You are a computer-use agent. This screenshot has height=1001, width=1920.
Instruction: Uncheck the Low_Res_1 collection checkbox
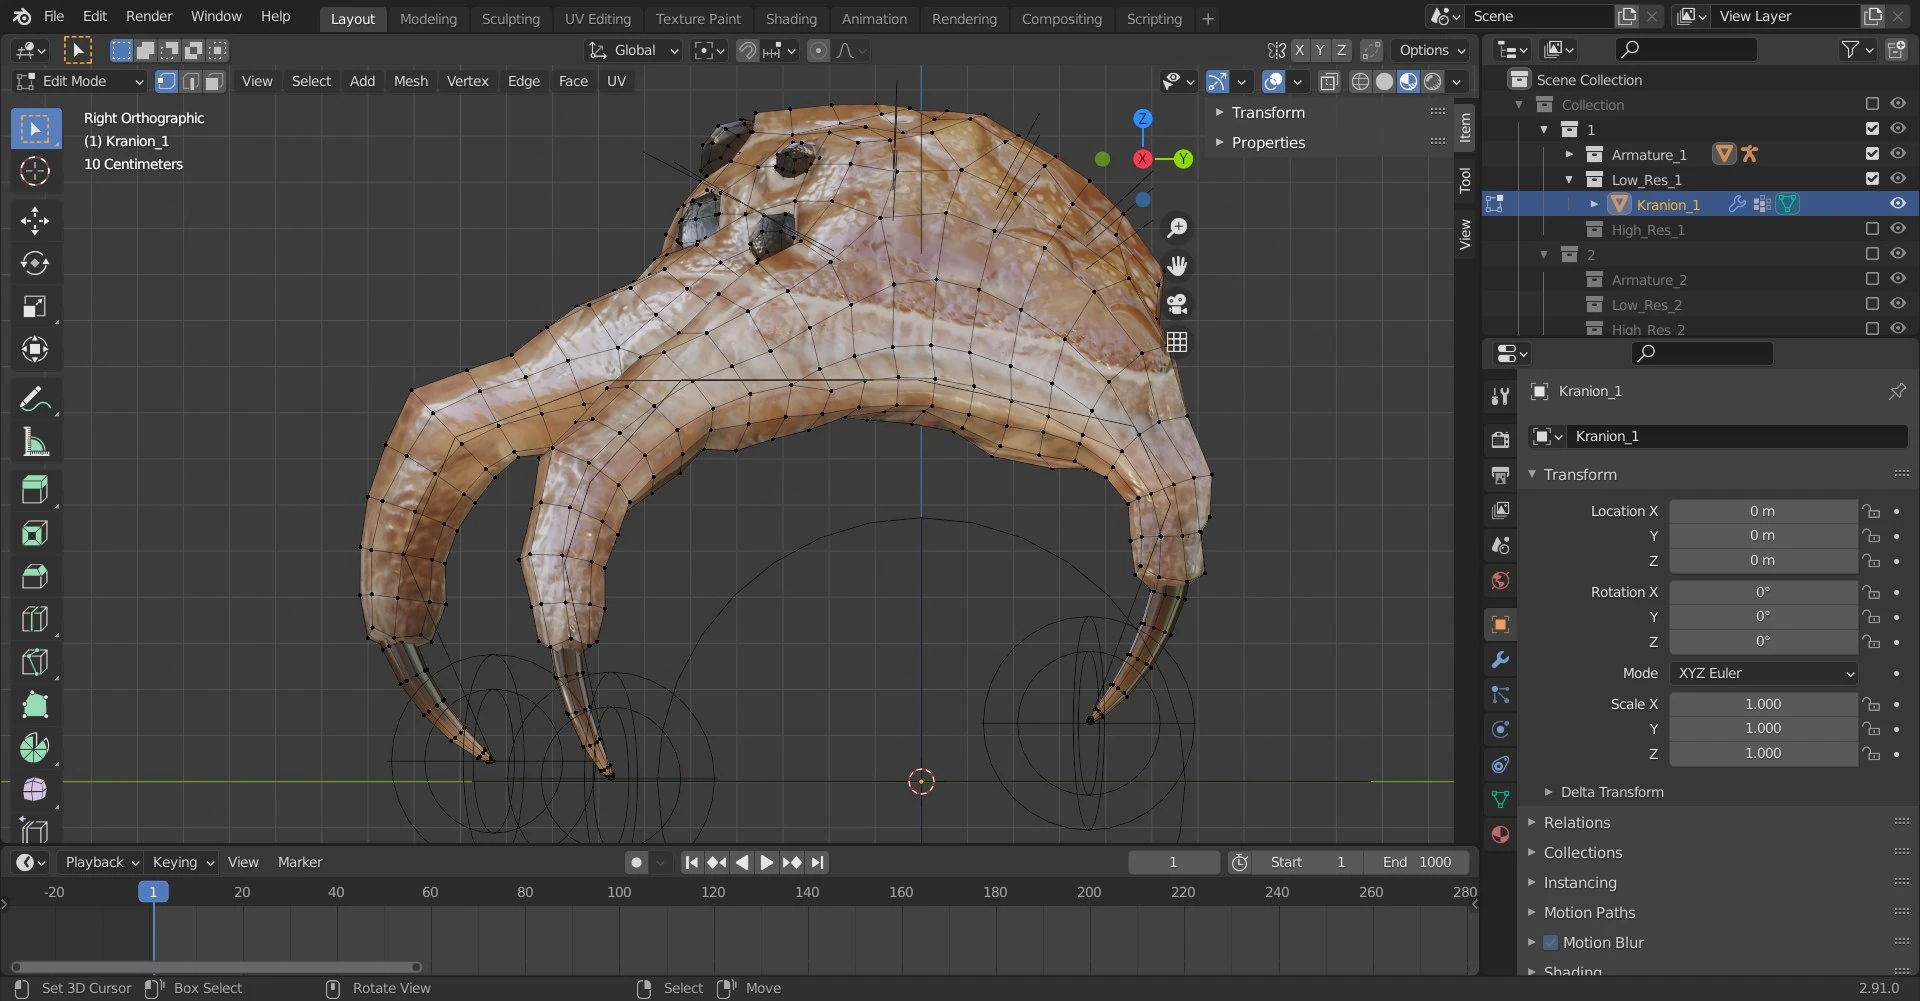tap(1871, 178)
